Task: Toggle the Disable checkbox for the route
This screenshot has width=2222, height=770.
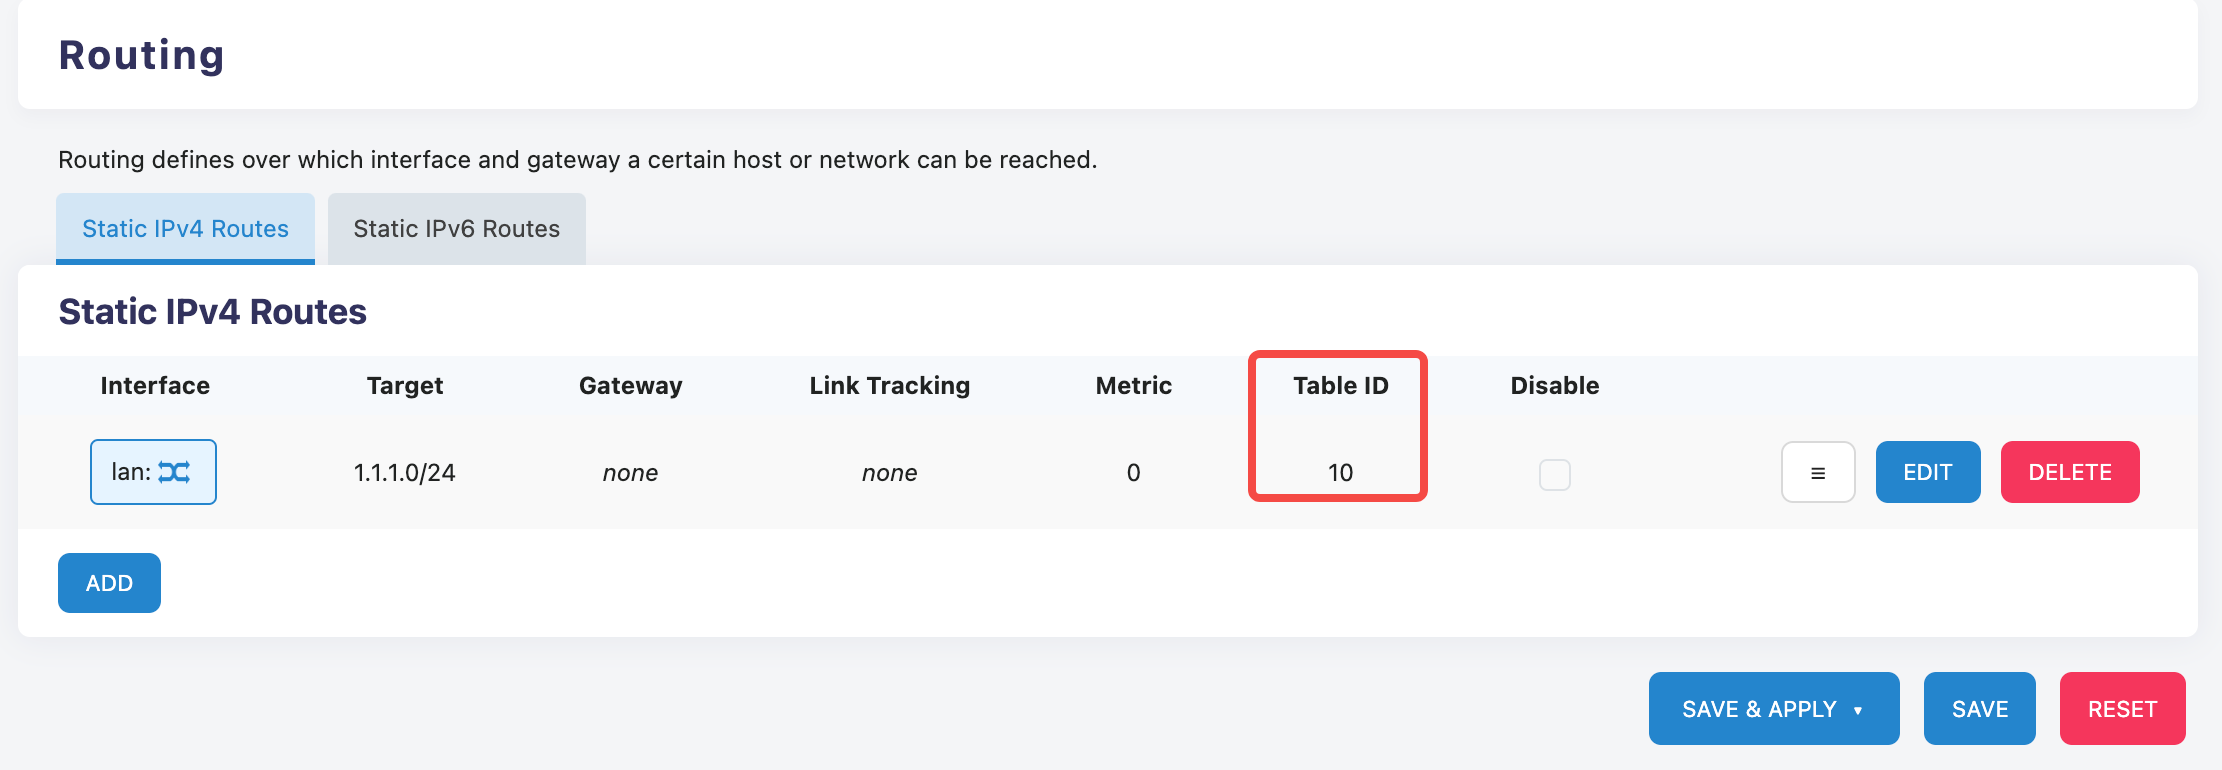Action: (x=1554, y=474)
